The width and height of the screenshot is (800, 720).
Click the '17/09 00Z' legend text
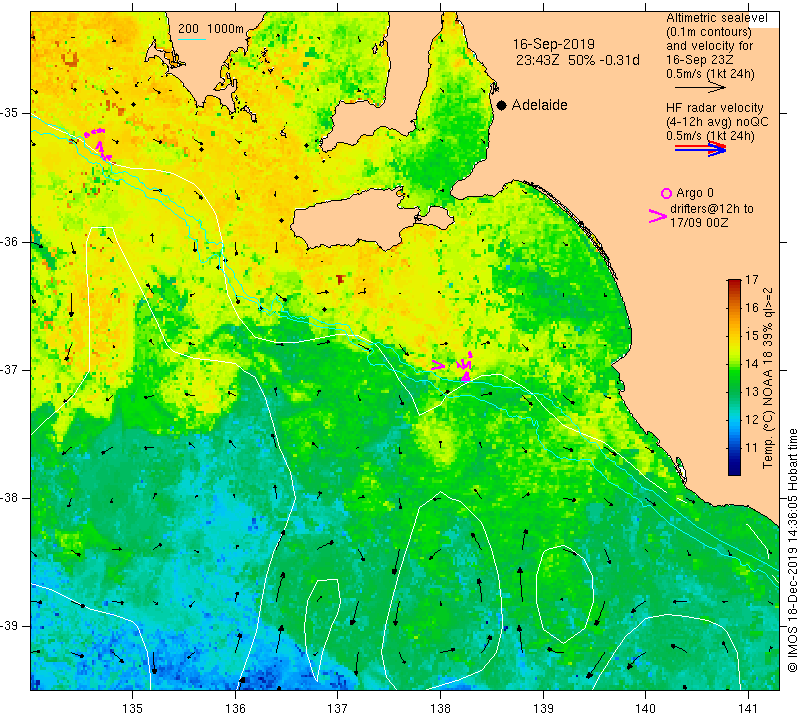[698, 223]
